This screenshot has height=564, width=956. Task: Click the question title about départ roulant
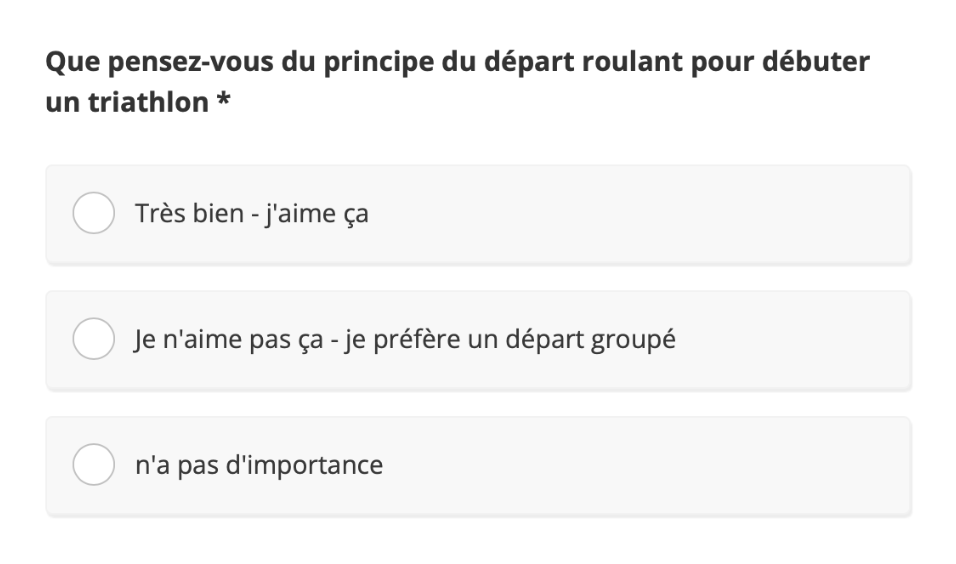tap(457, 82)
